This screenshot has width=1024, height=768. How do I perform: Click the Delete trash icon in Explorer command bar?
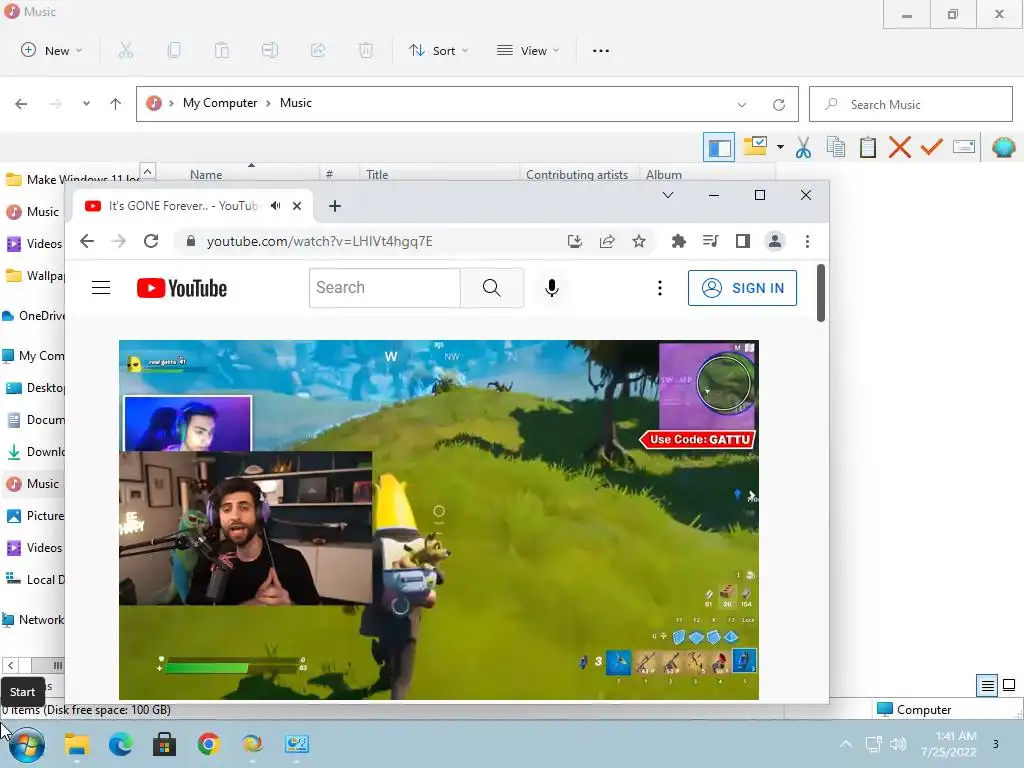click(x=366, y=50)
